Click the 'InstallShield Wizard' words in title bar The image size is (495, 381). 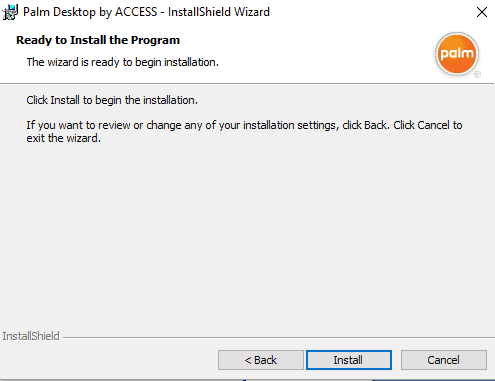coord(219,12)
